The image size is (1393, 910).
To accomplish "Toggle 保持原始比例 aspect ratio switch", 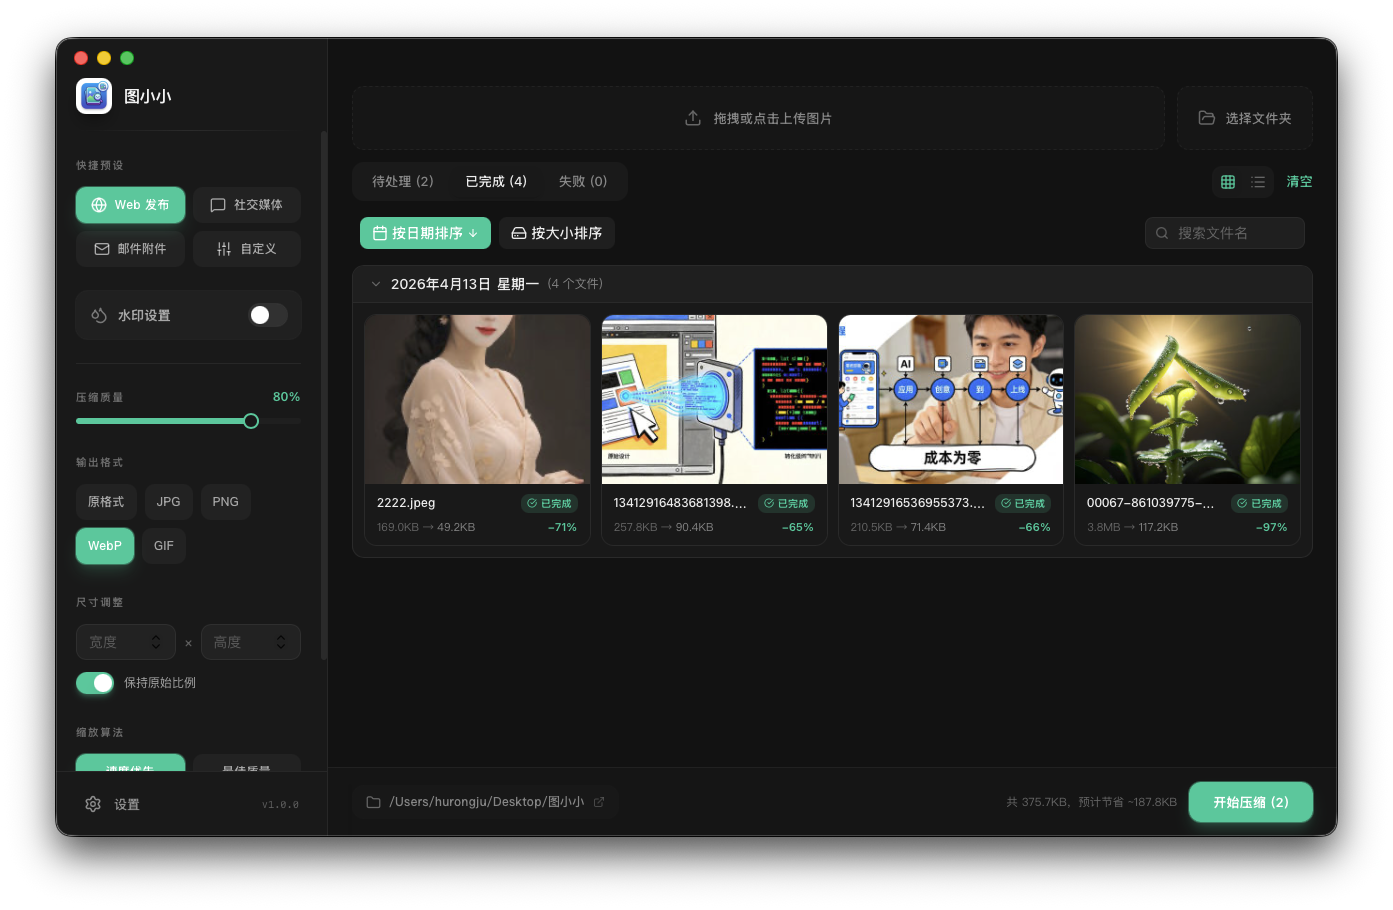I will (x=95, y=683).
